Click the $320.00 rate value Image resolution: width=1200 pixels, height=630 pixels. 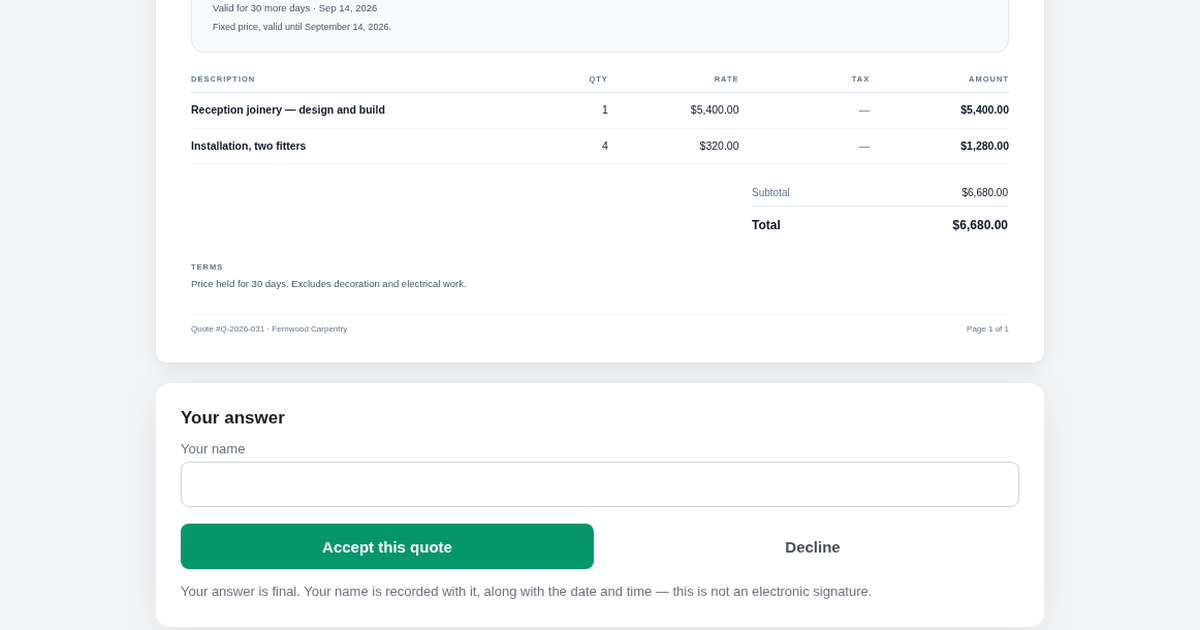click(x=719, y=146)
